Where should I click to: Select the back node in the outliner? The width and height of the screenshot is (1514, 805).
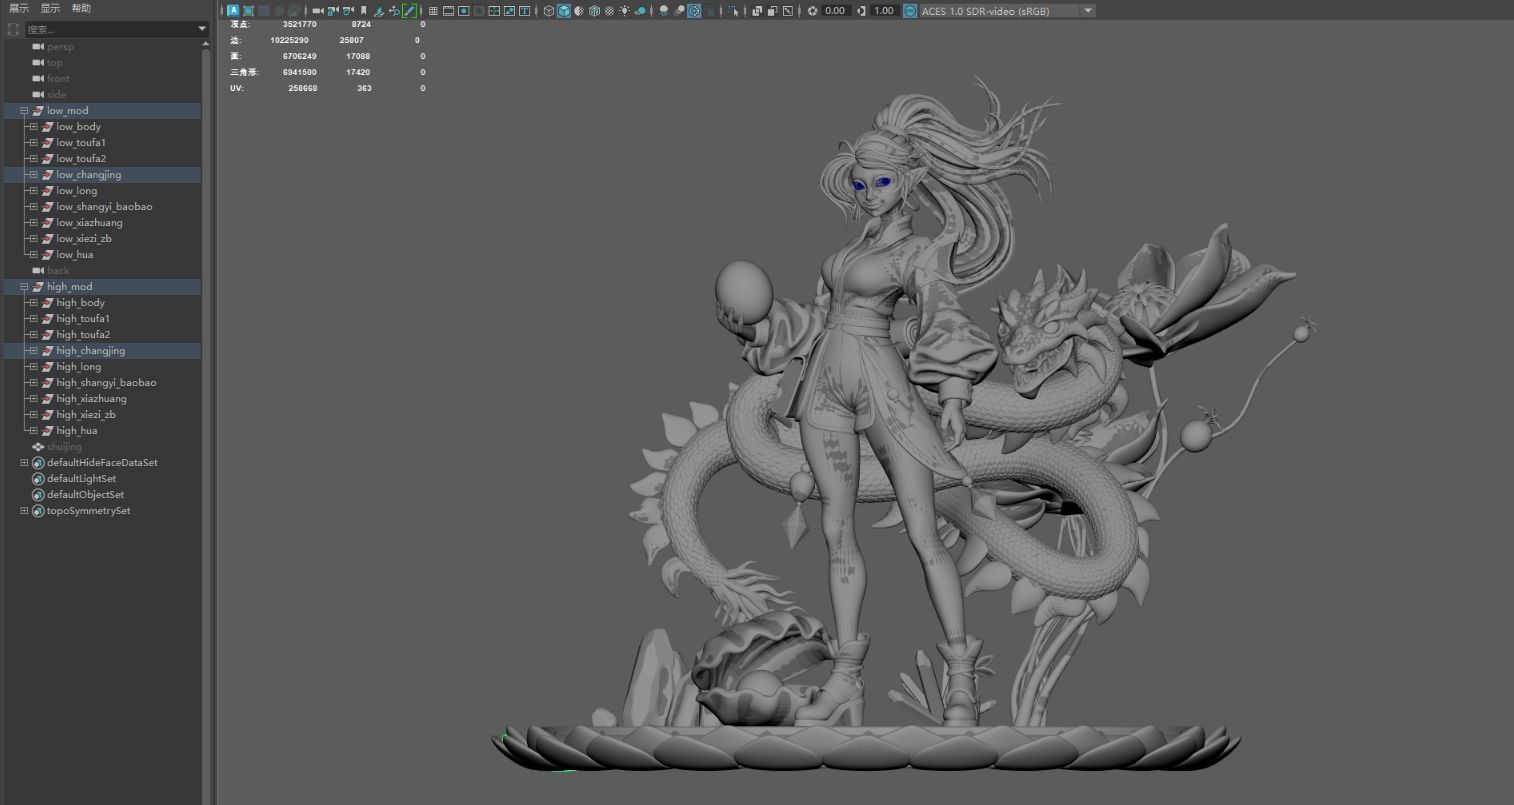click(x=58, y=271)
